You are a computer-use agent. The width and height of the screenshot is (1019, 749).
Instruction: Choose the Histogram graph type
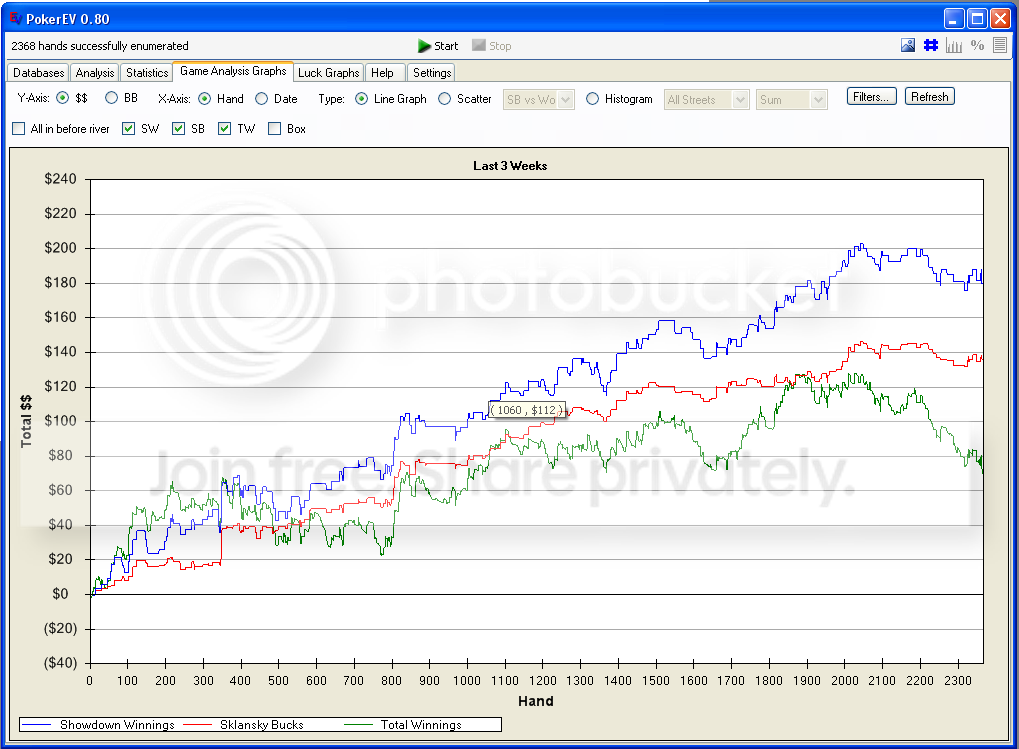tap(592, 99)
